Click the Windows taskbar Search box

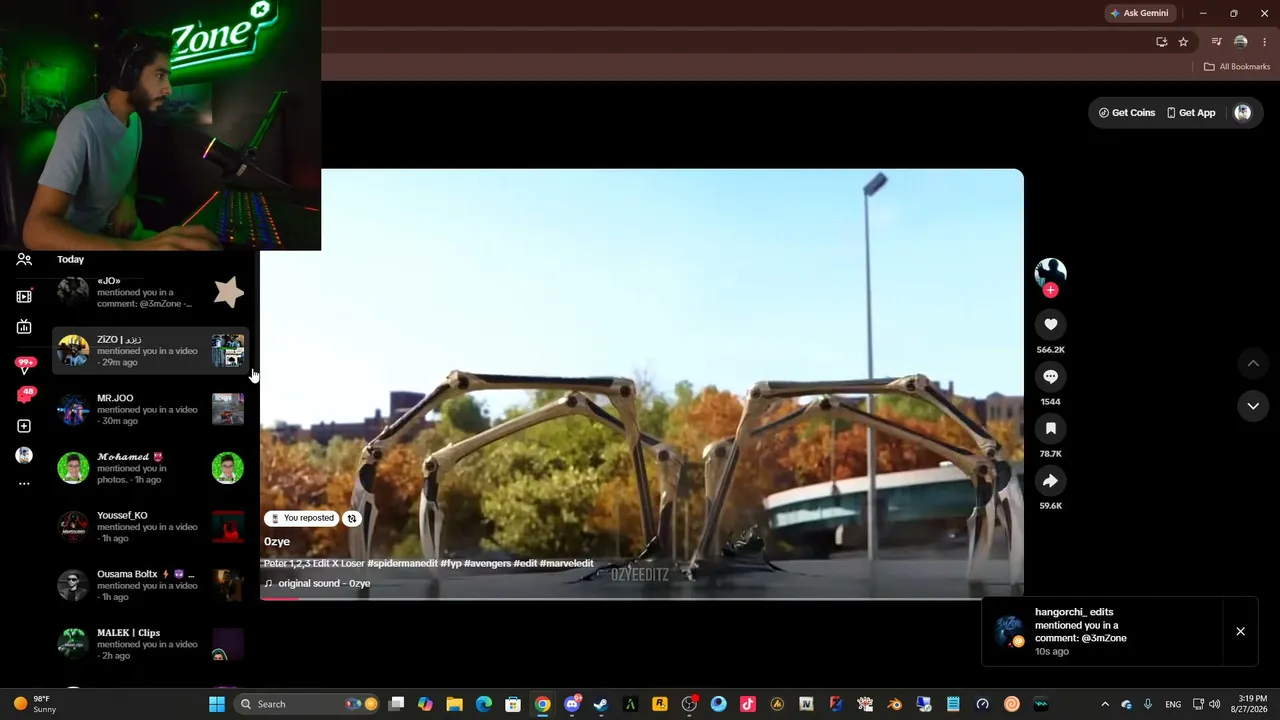click(308, 704)
